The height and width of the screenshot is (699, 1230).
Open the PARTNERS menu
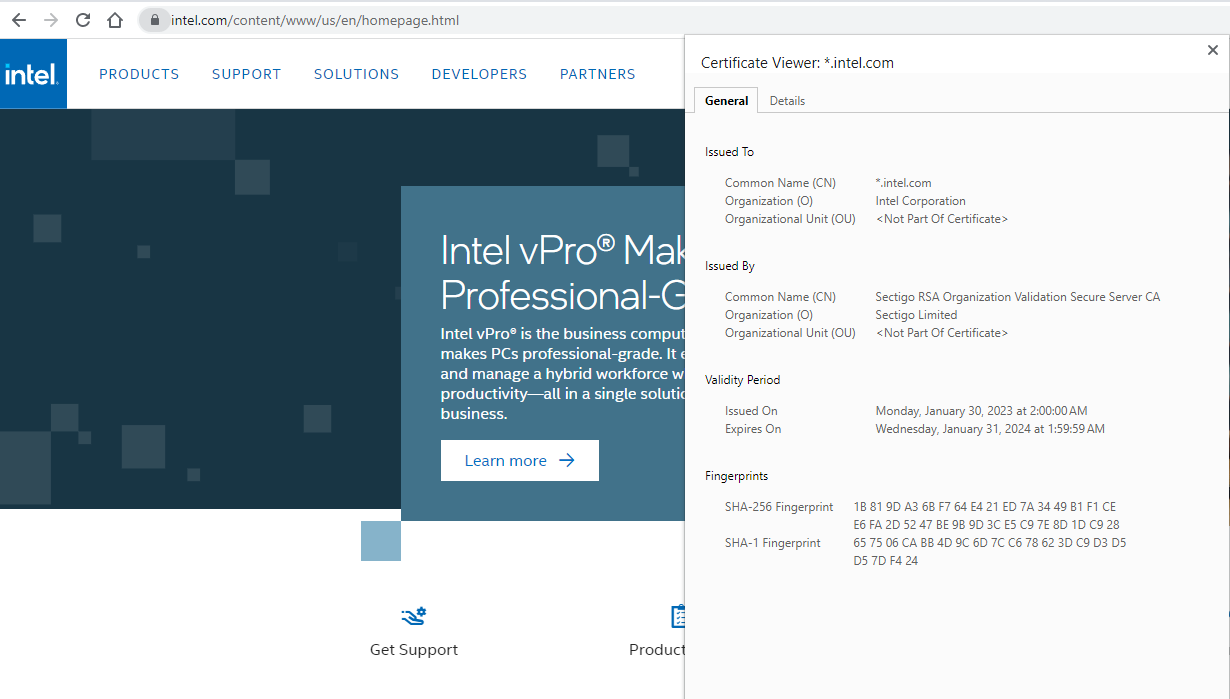(x=598, y=74)
